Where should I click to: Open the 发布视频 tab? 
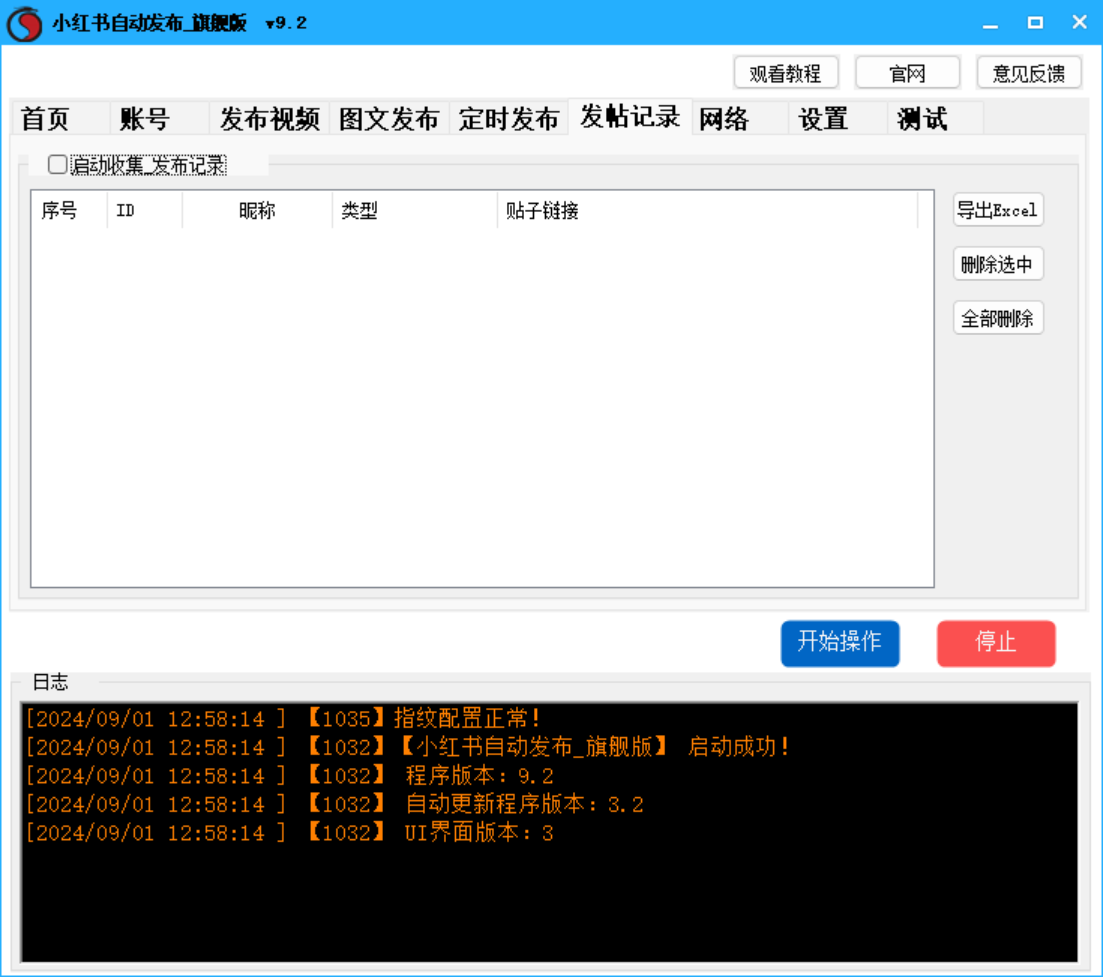(269, 118)
